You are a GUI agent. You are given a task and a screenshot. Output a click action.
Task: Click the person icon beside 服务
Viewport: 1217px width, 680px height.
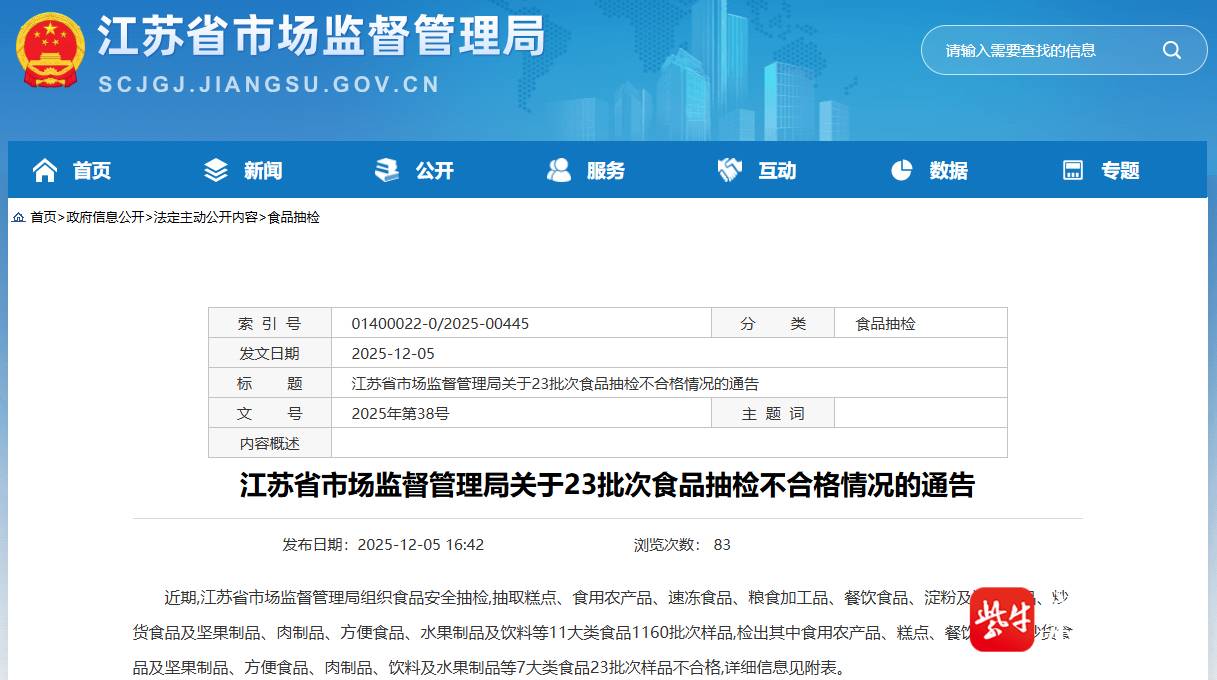559,171
